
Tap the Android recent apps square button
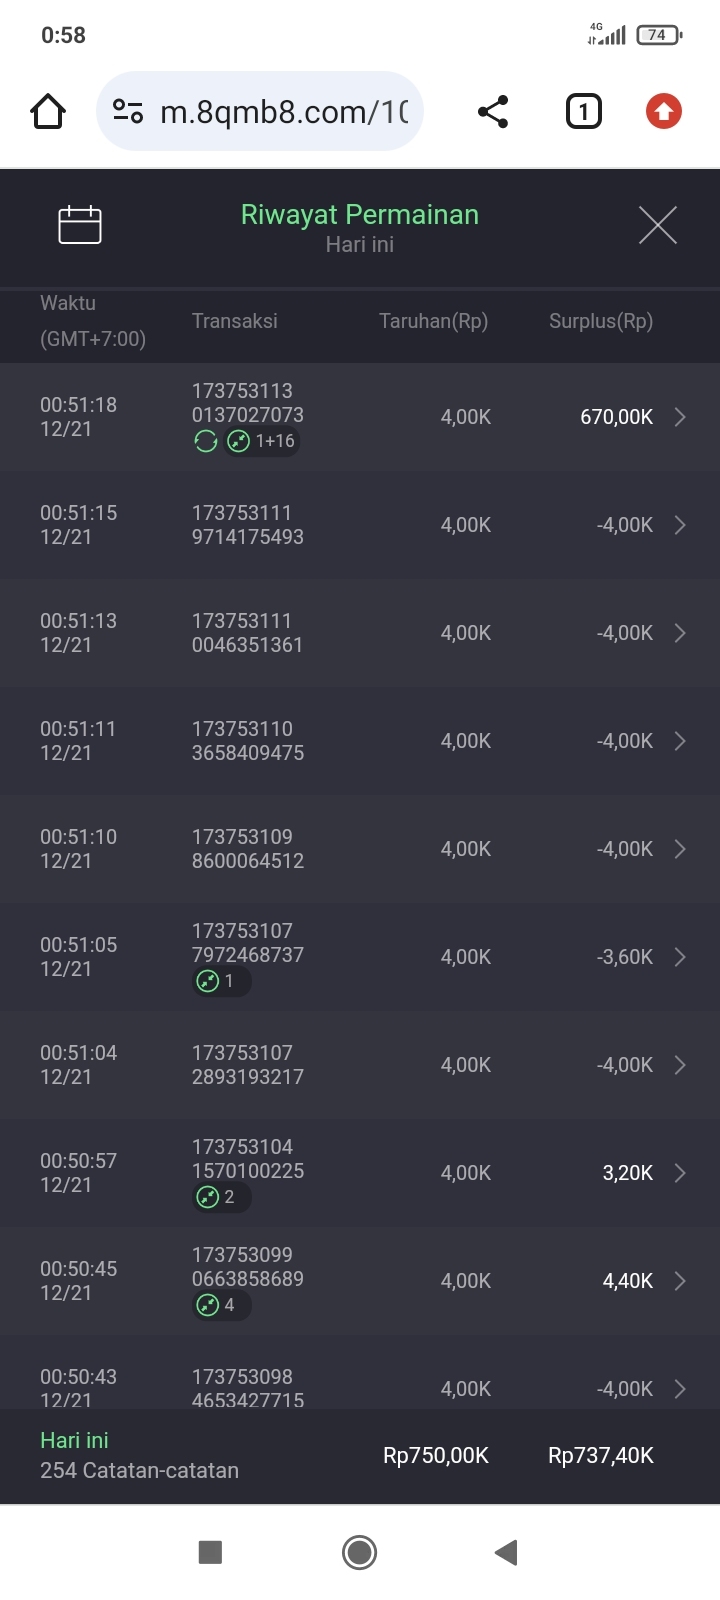(210, 1552)
